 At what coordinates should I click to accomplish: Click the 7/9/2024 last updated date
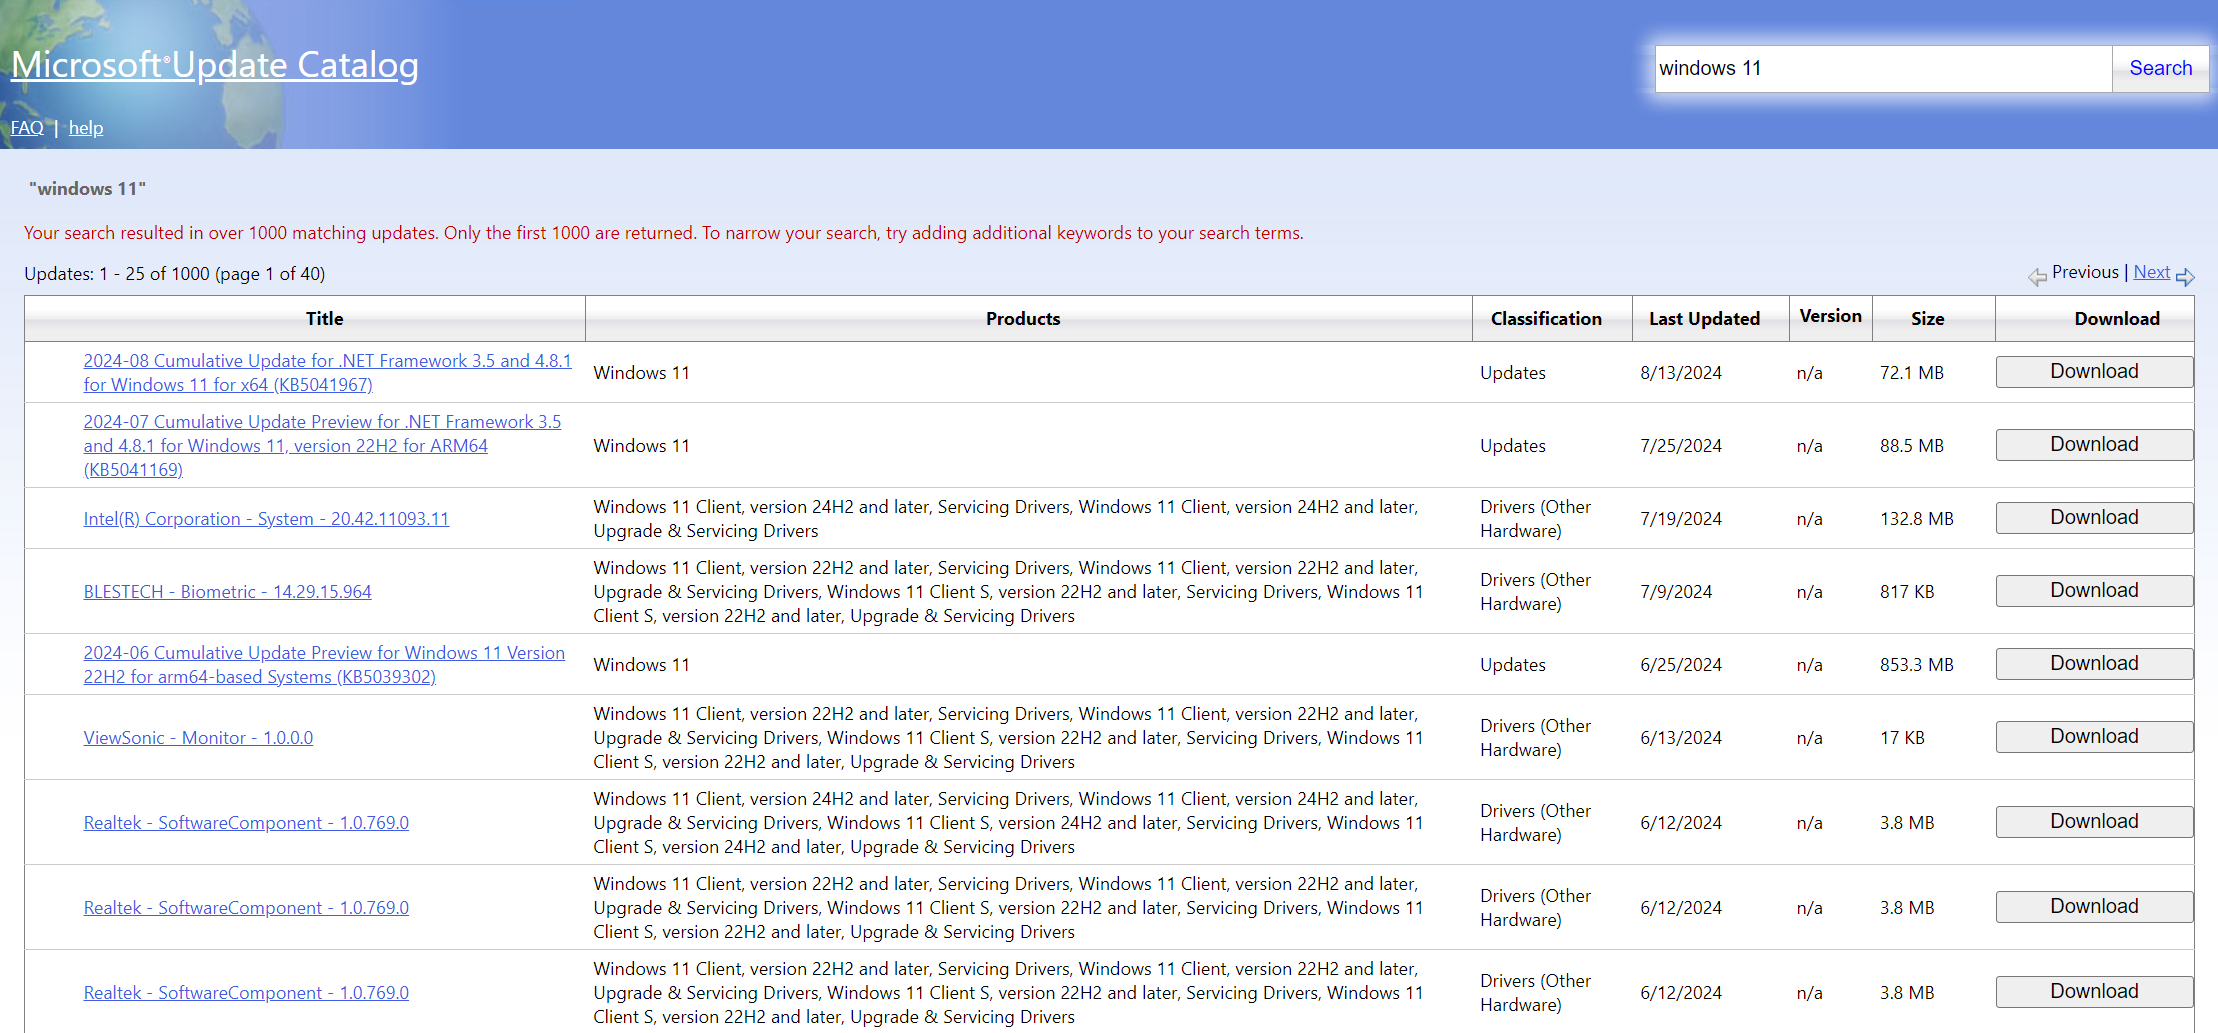1676,592
